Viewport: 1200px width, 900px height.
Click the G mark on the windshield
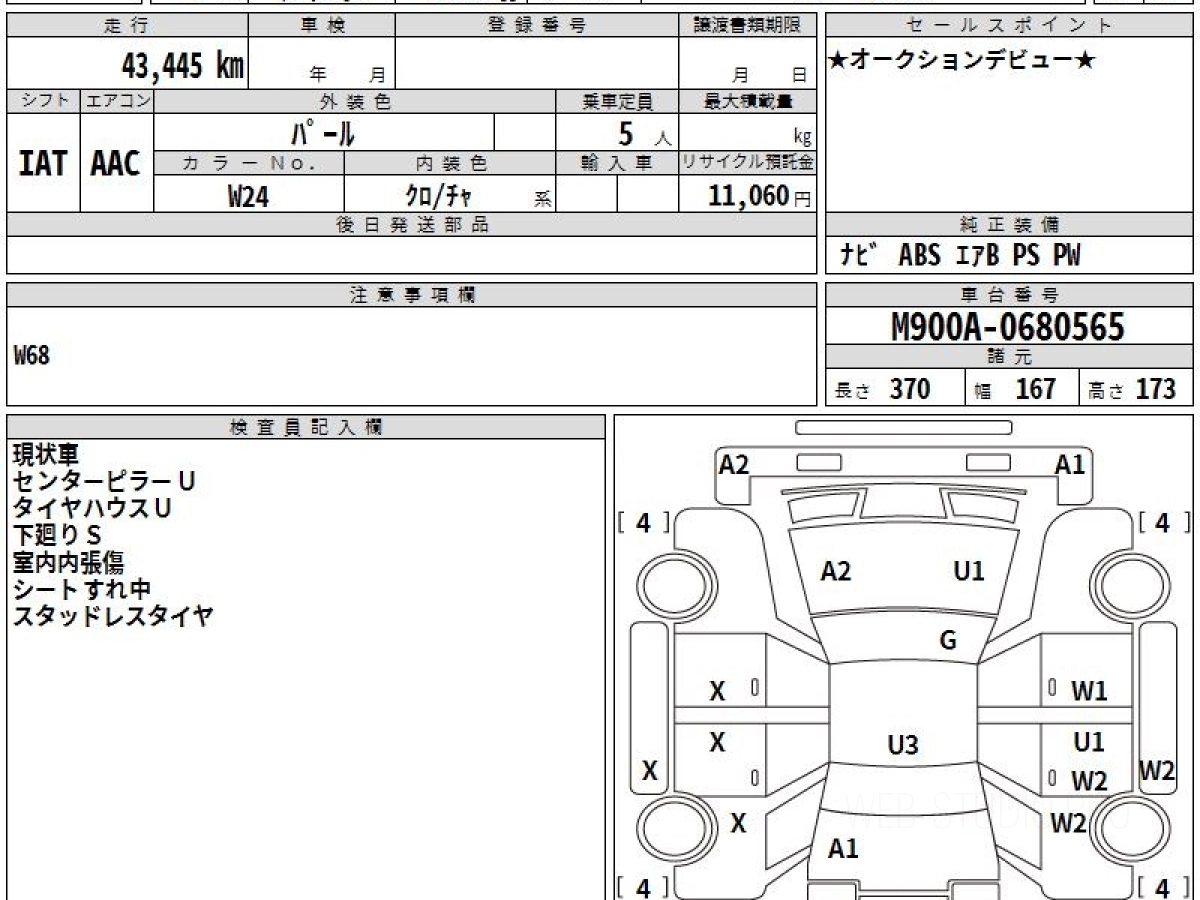(948, 640)
